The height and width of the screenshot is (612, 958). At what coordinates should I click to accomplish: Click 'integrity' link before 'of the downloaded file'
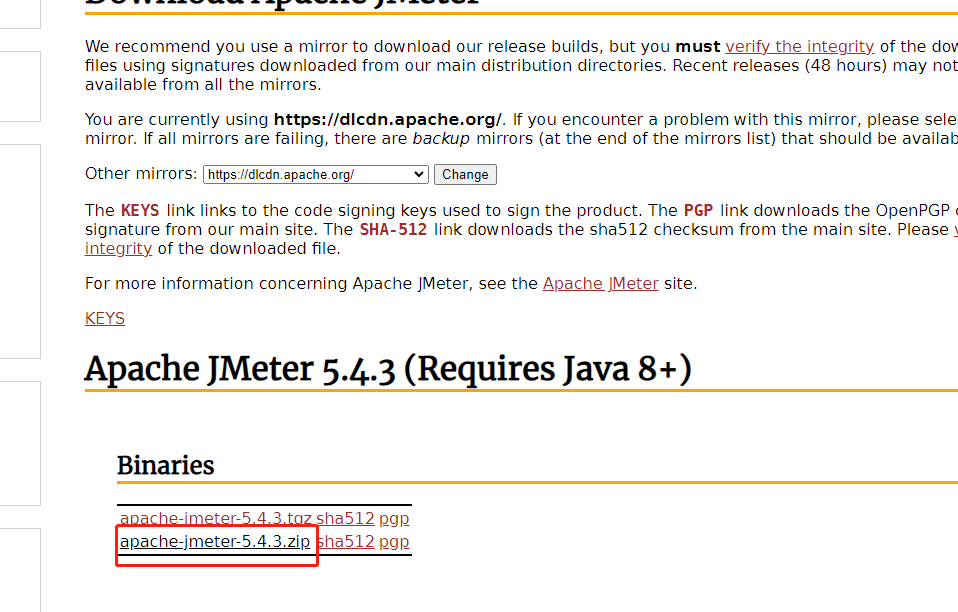coord(119,249)
